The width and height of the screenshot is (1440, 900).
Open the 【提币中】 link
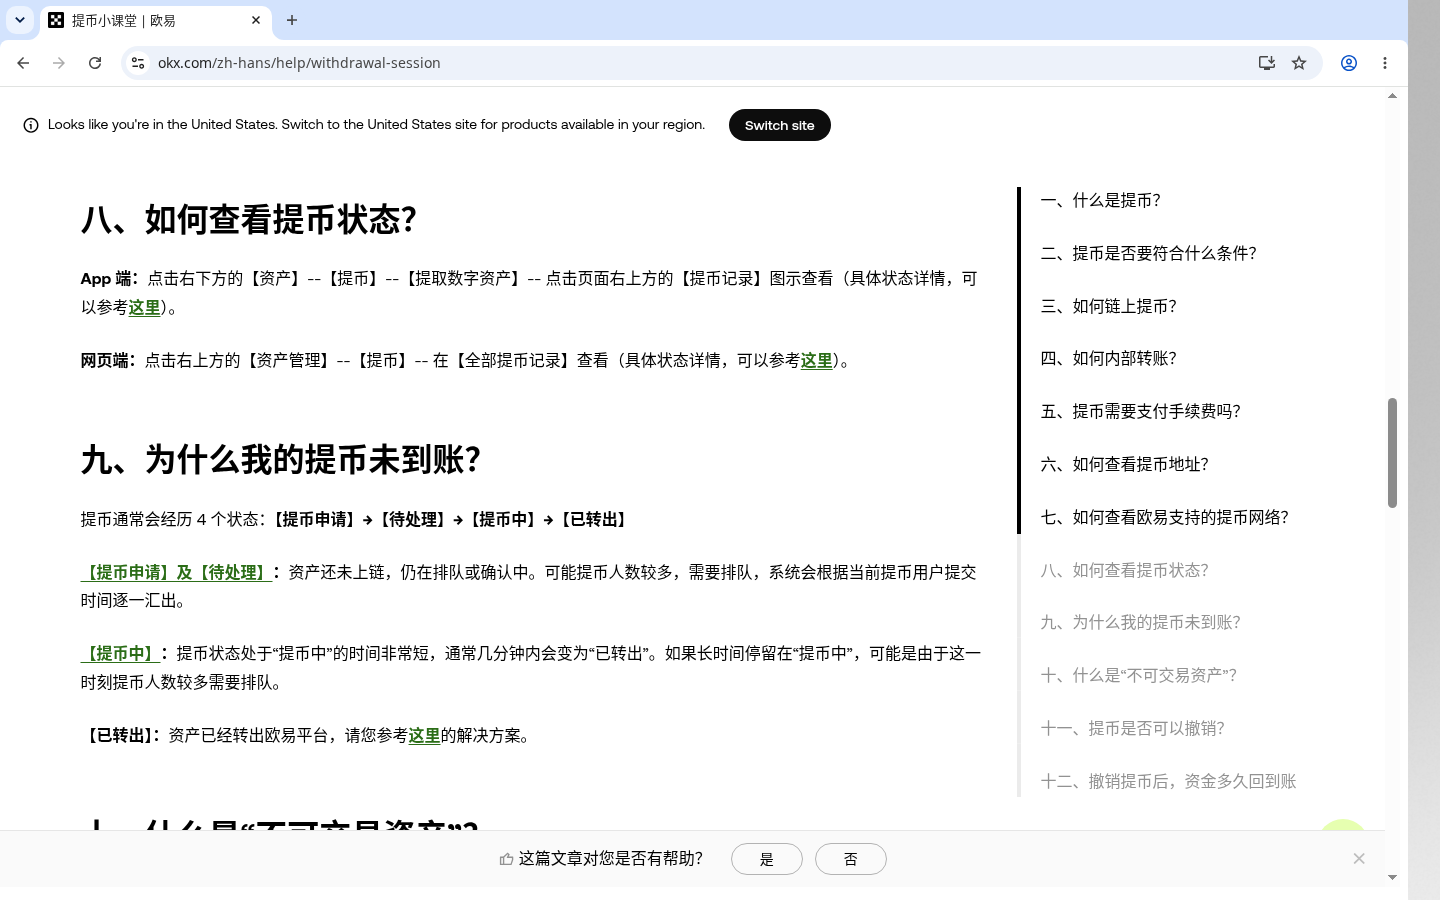point(120,653)
